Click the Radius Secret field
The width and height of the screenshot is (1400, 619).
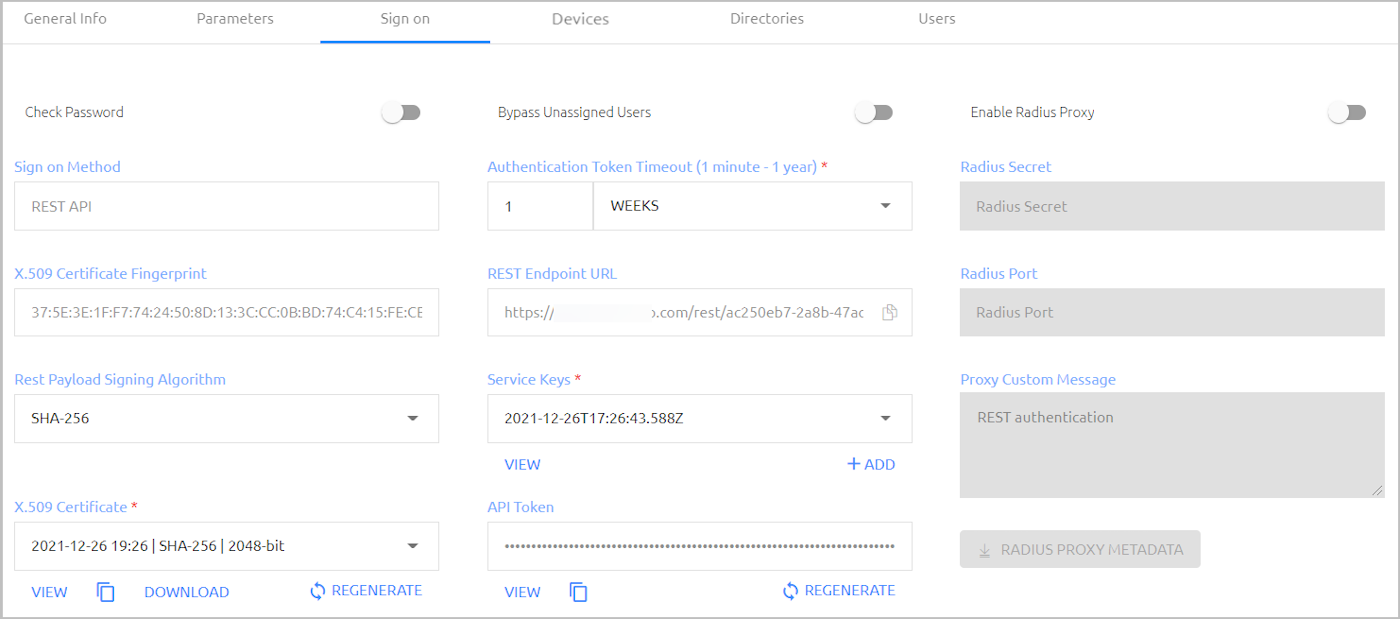[x=1172, y=206]
